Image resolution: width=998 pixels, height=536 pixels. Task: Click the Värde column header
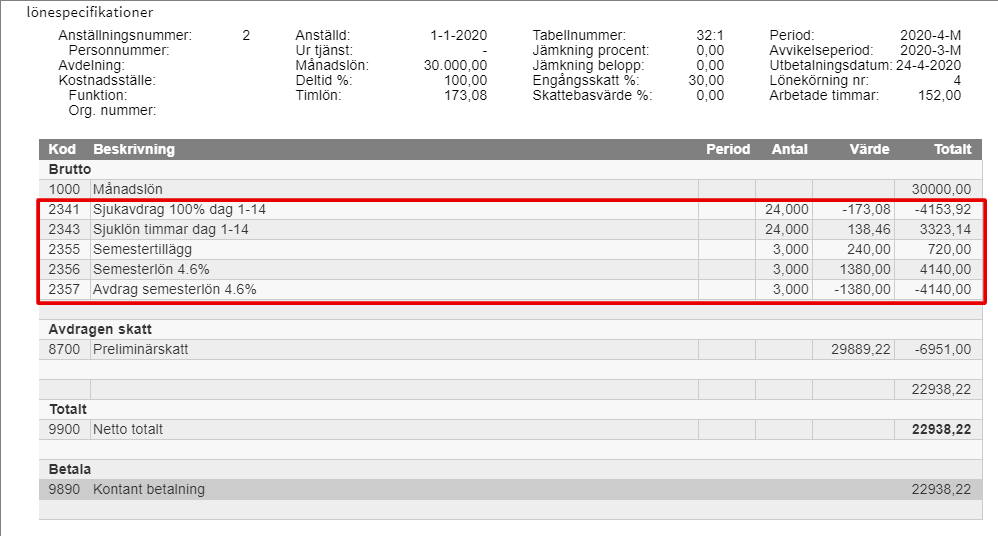click(869, 150)
